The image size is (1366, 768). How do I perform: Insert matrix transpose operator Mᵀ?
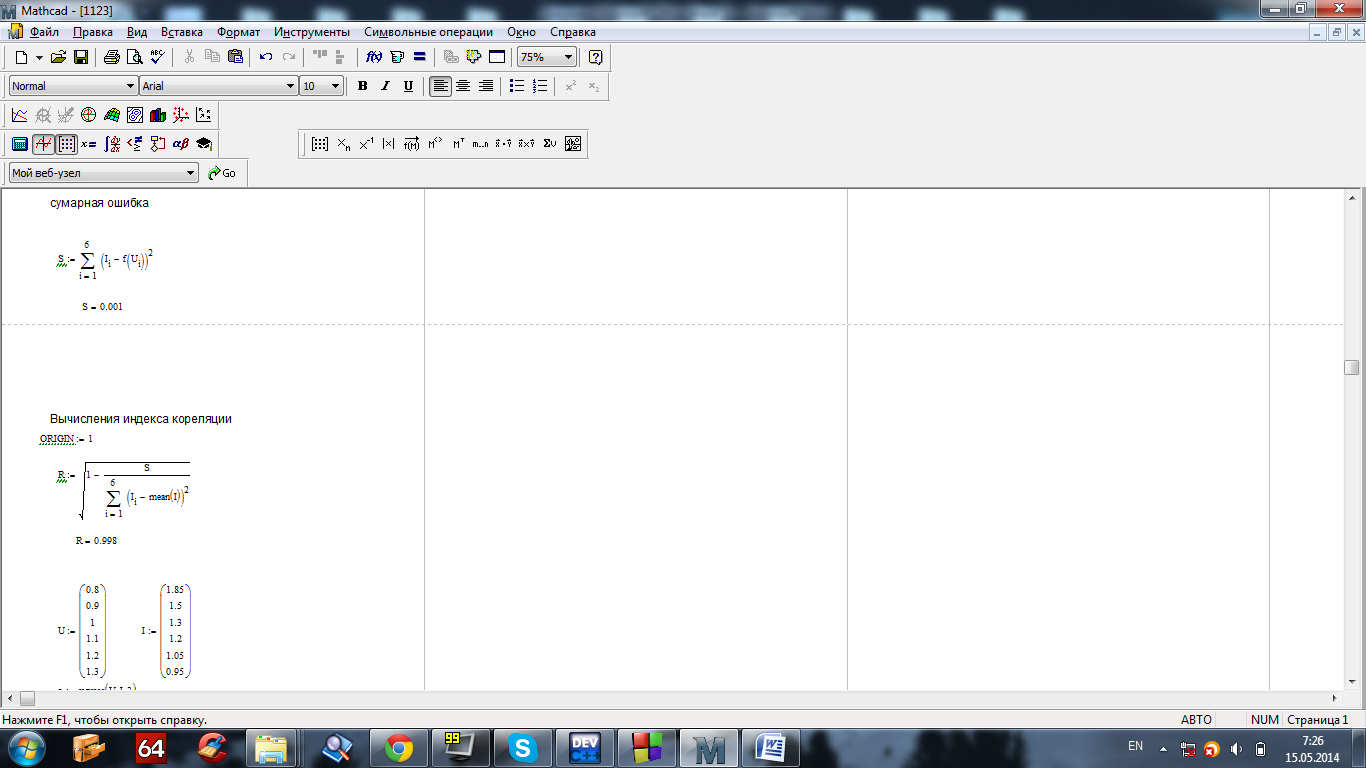coord(458,144)
